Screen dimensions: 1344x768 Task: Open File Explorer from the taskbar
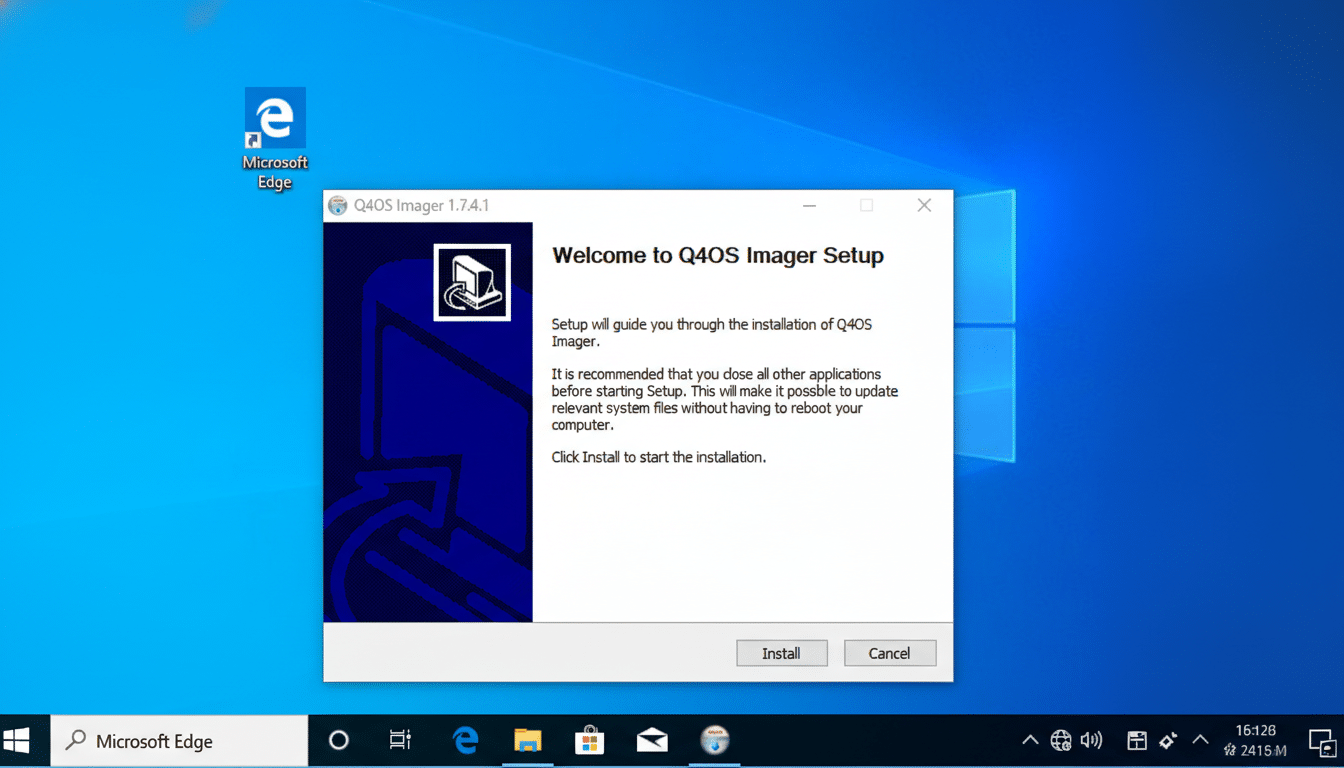click(527, 740)
